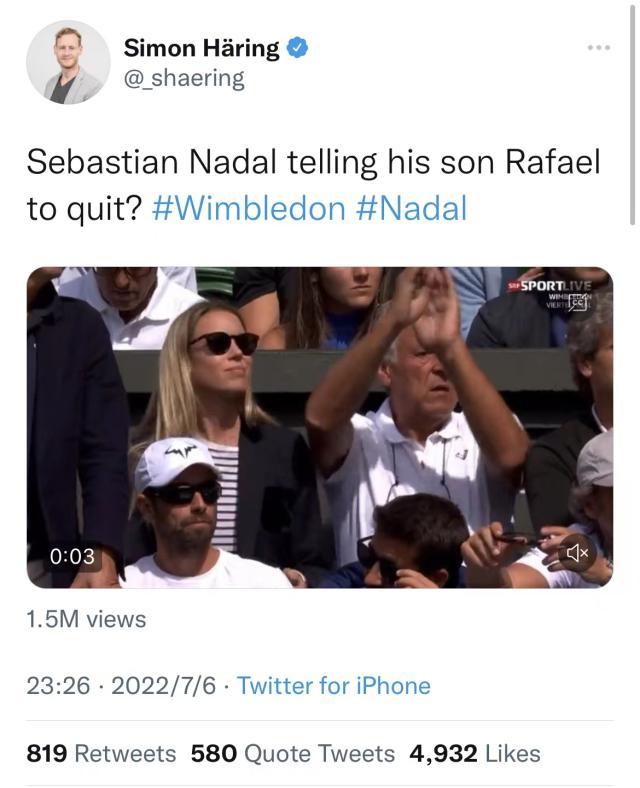This screenshot has height=788, width=640.
Task: View the 4,932 Likes list
Action: click(x=475, y=753)
